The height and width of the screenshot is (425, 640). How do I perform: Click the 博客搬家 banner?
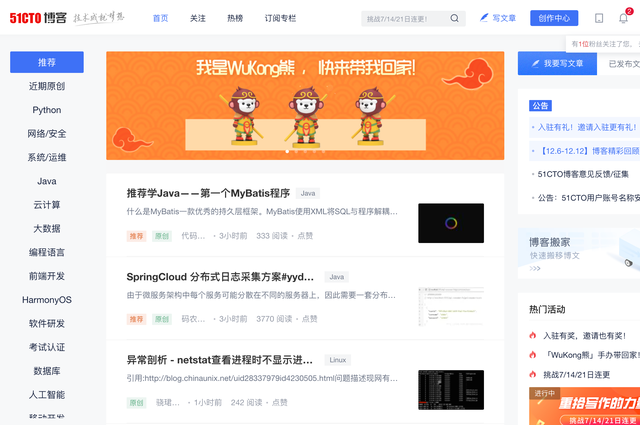pos(579,254)
